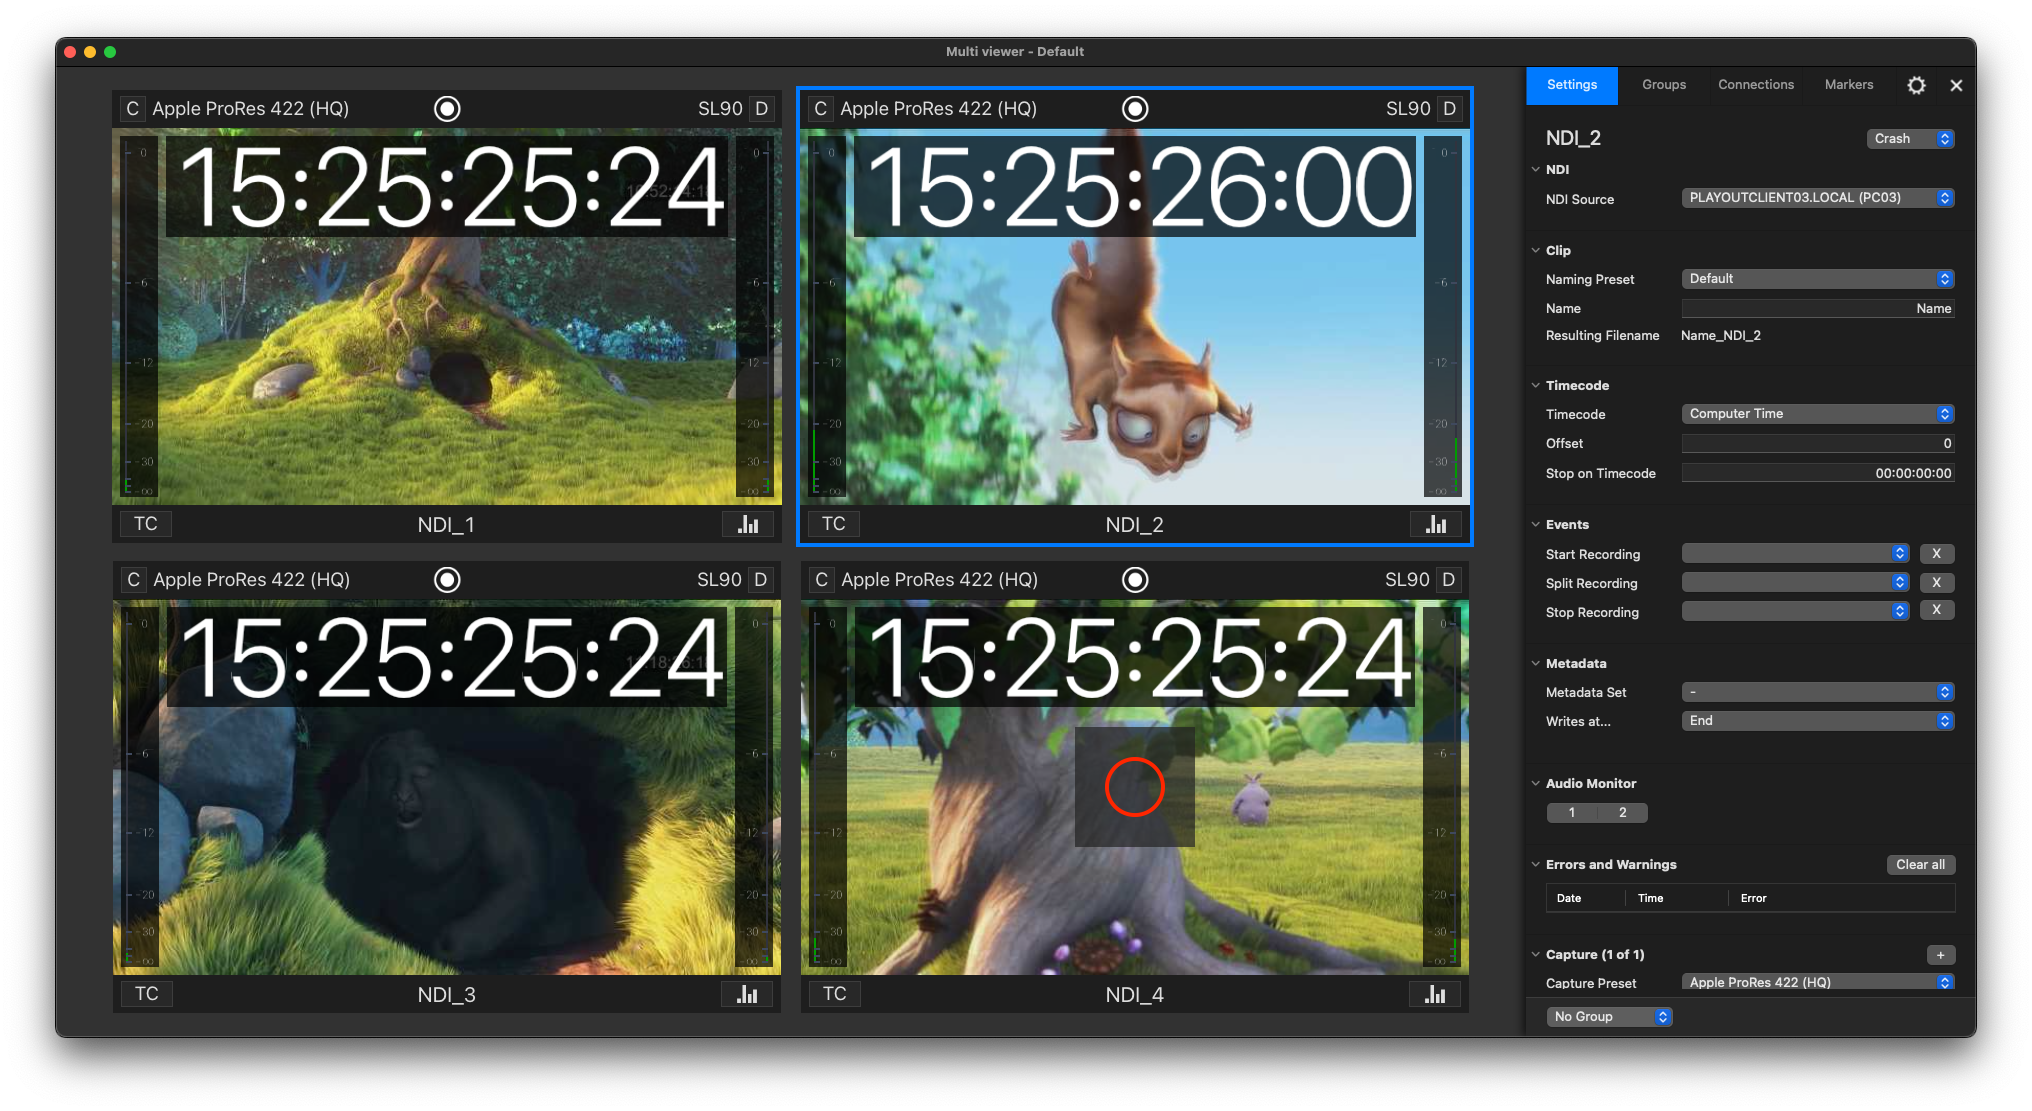Open audio meters icon on NDI_2
This screenshot has width=2032, height=1111.
tap(1436, 524)
